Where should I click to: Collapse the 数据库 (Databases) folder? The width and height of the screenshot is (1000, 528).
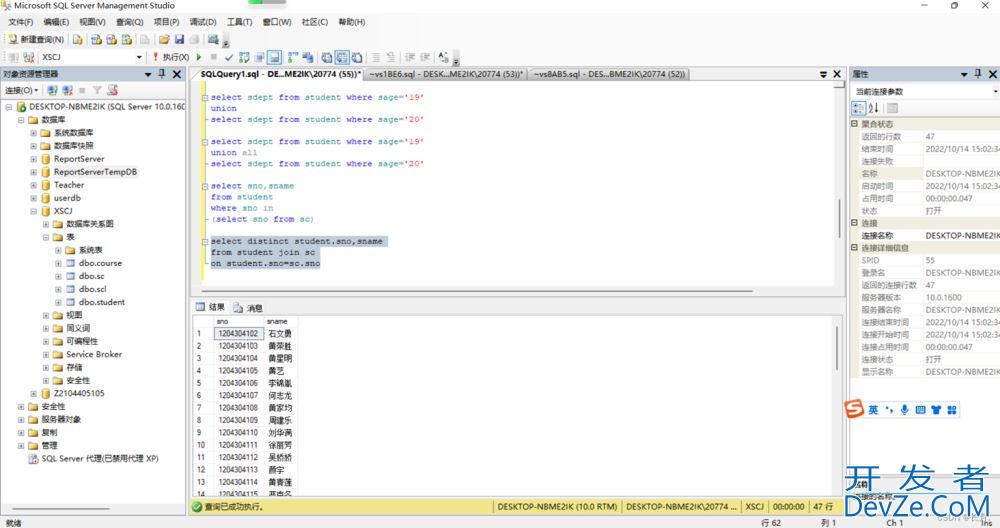[21, 120]
